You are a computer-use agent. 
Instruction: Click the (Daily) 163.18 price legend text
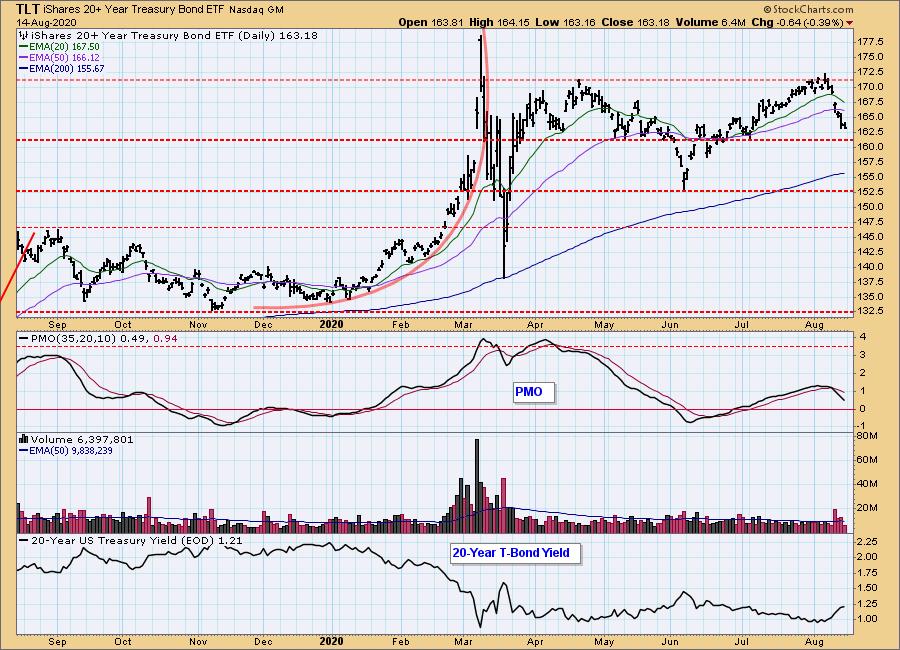(x=277, y=36)
